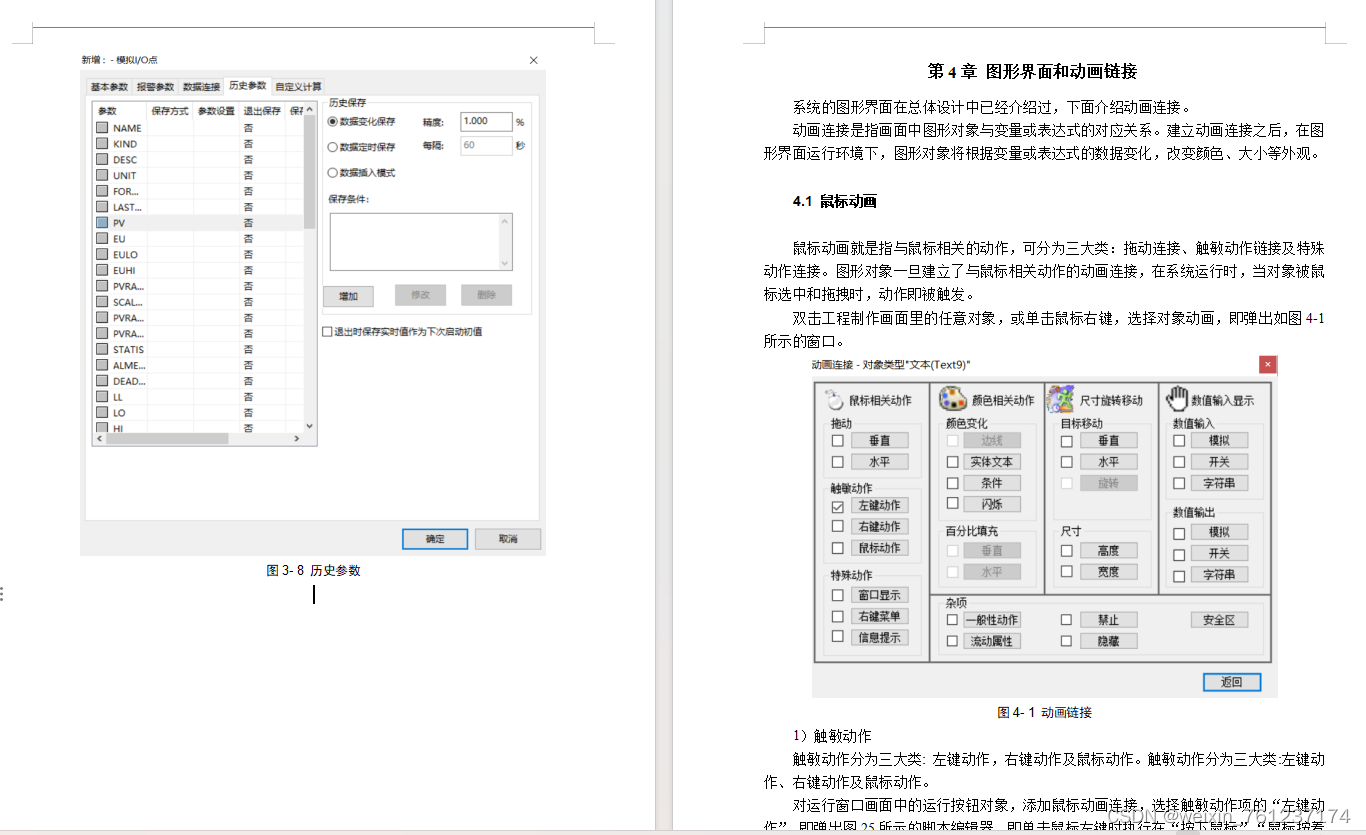The height and width of the screenshot is (835, 1366).
Task: Click the parameter list vertical scrollbar thumb
Action: coord(309,174)
